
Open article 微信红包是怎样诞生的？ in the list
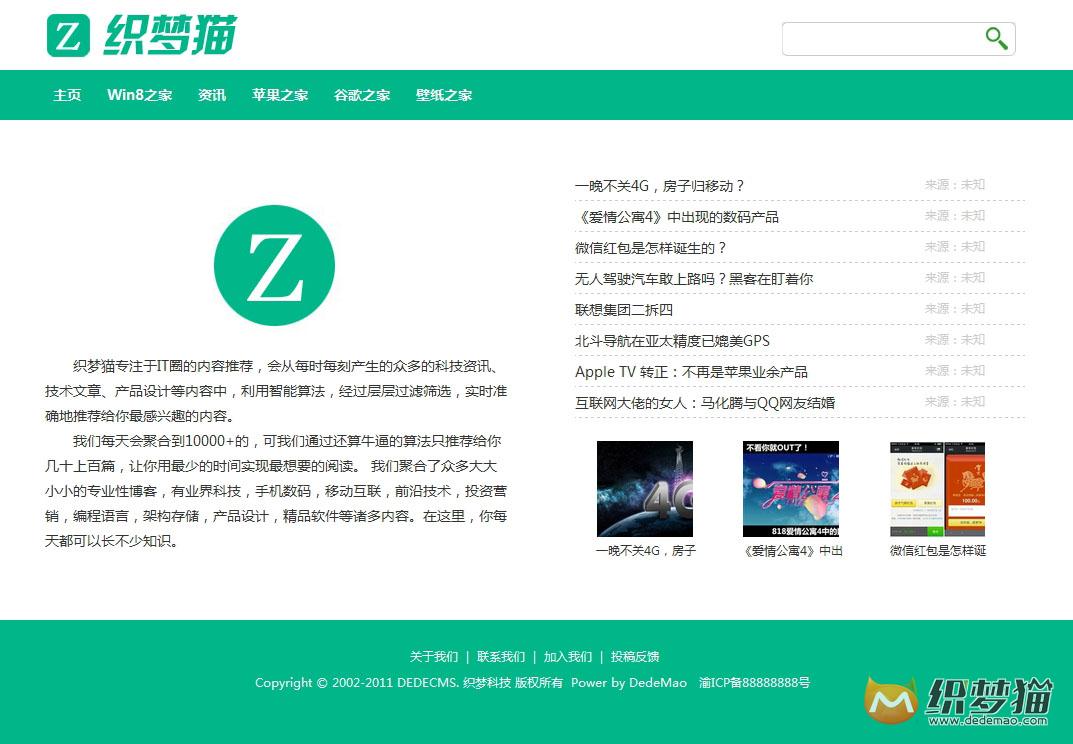coord(650,248)
